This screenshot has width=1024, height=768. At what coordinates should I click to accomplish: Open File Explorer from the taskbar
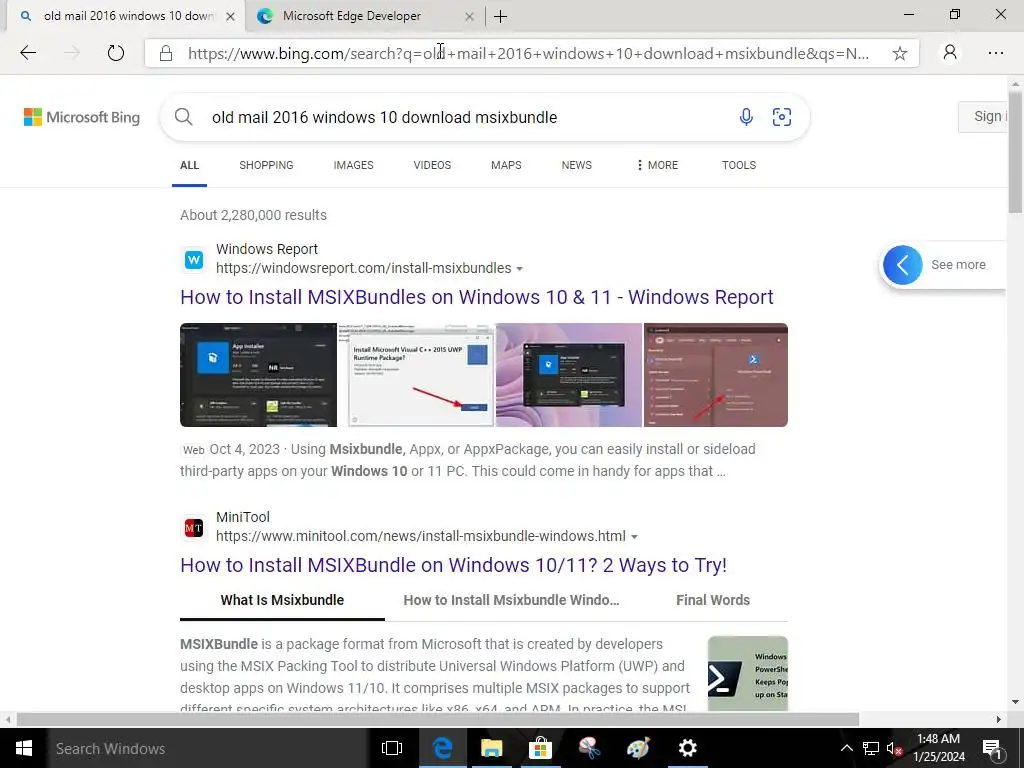pos(492,748)
